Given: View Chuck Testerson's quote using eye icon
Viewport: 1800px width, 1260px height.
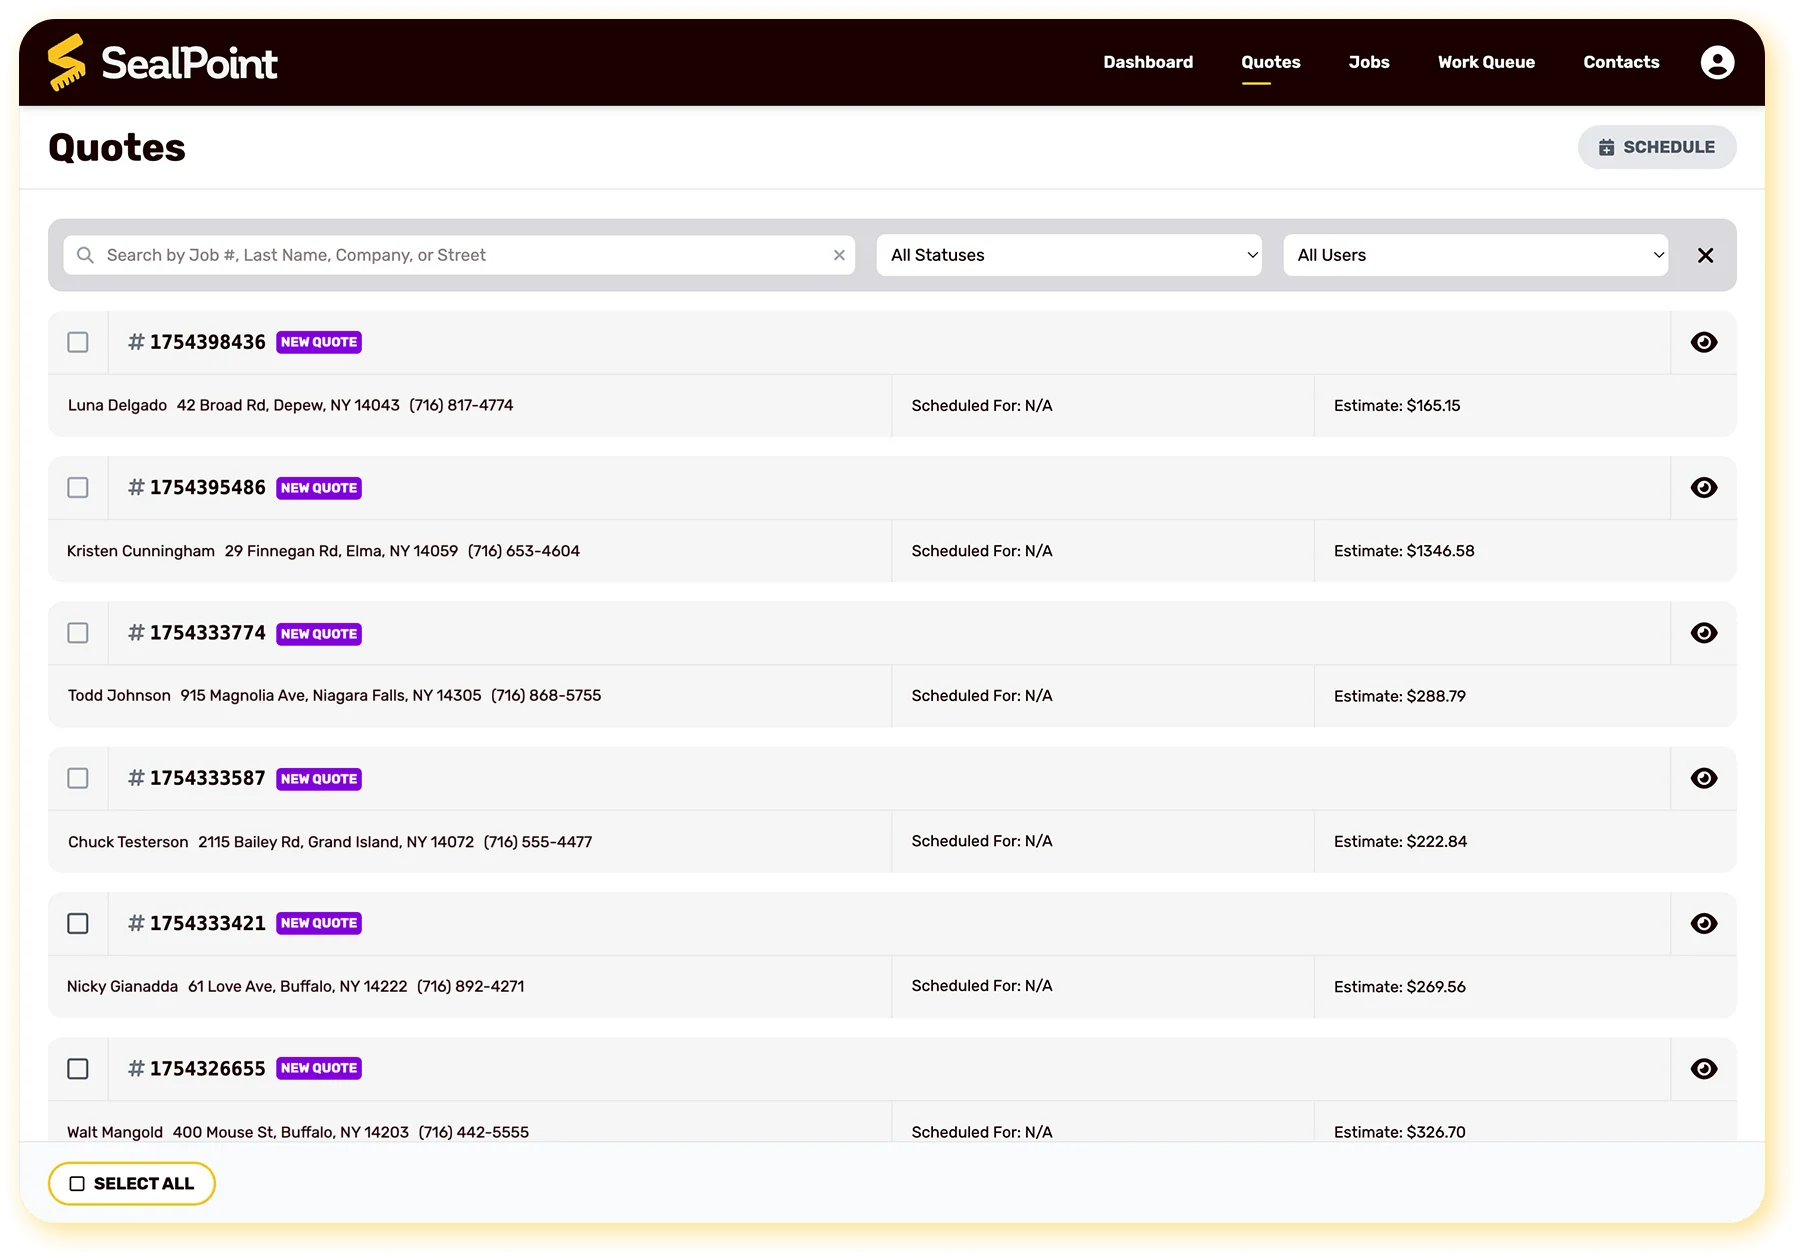Looking at the screenshot, I should pyautogui.click(x=1703, y=778).
